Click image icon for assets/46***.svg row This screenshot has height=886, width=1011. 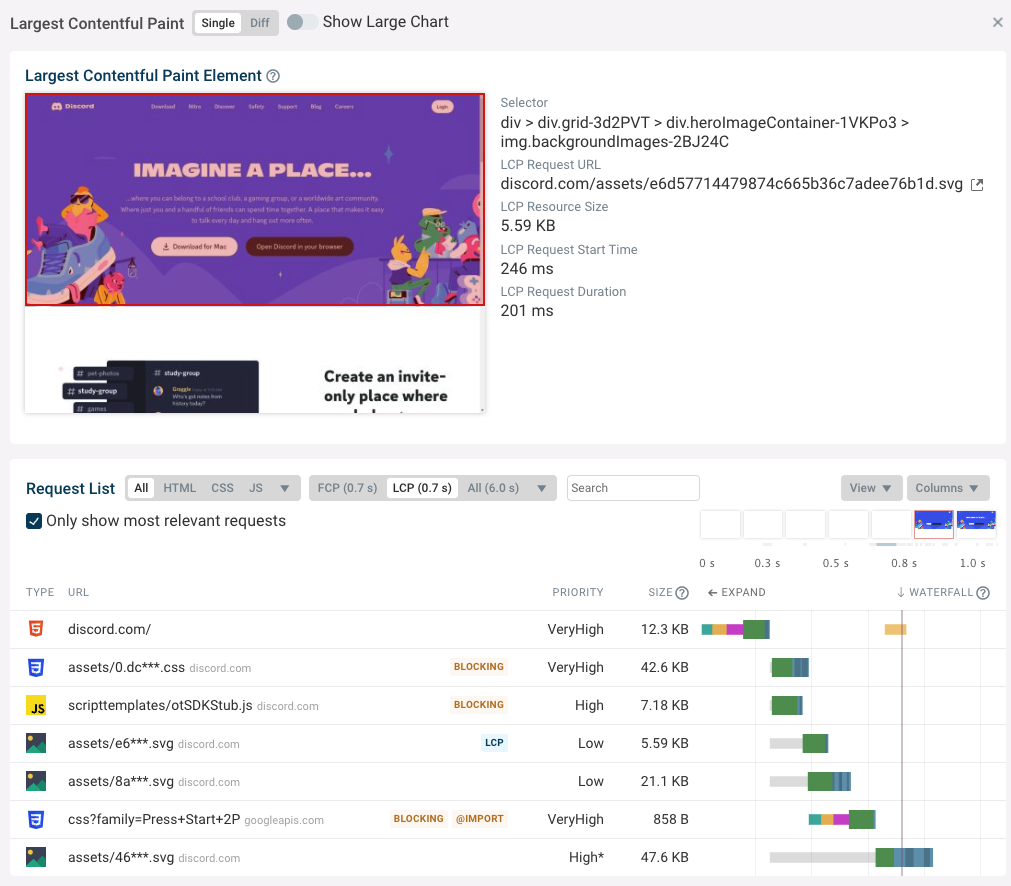pos(36,857)
